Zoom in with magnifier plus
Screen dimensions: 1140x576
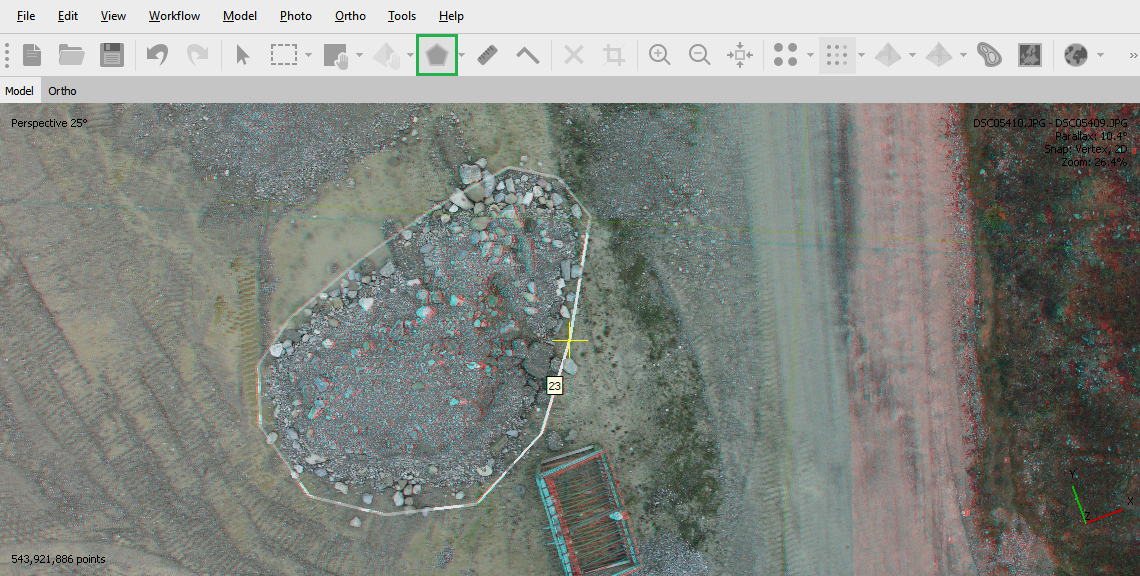coord(659,55)
